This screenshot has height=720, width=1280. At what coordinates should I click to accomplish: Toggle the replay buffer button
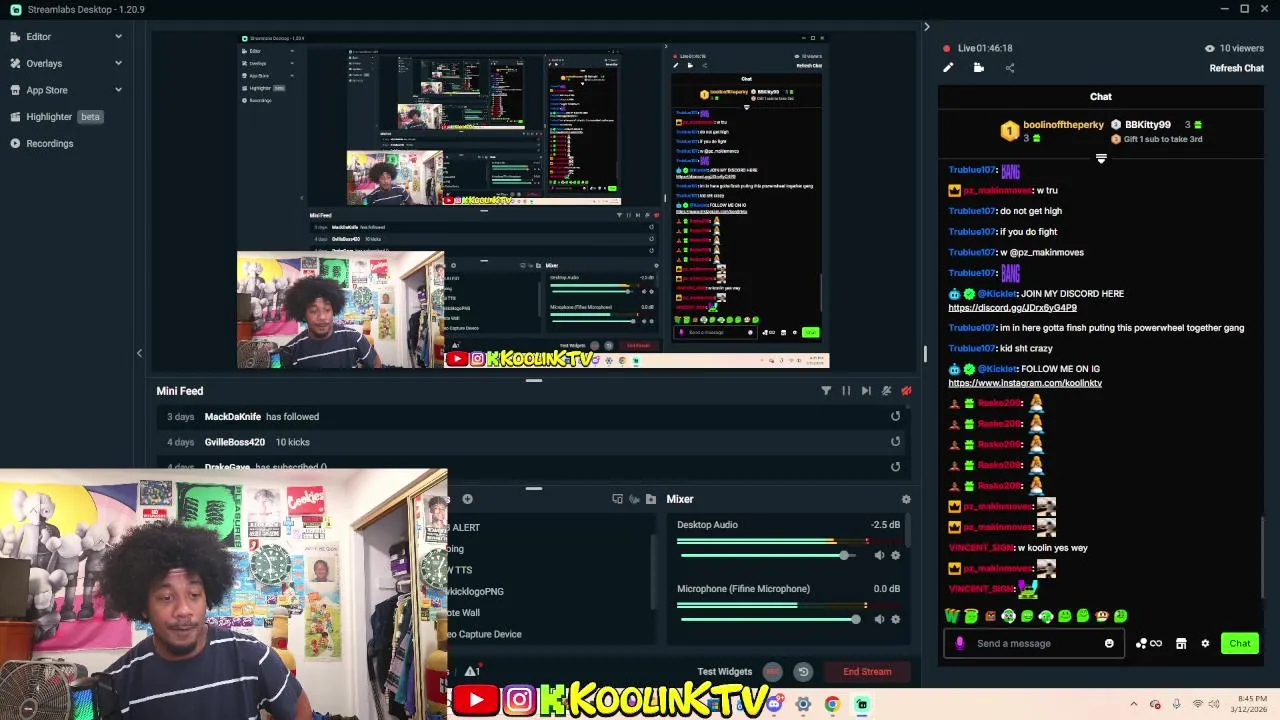[802, 671]
